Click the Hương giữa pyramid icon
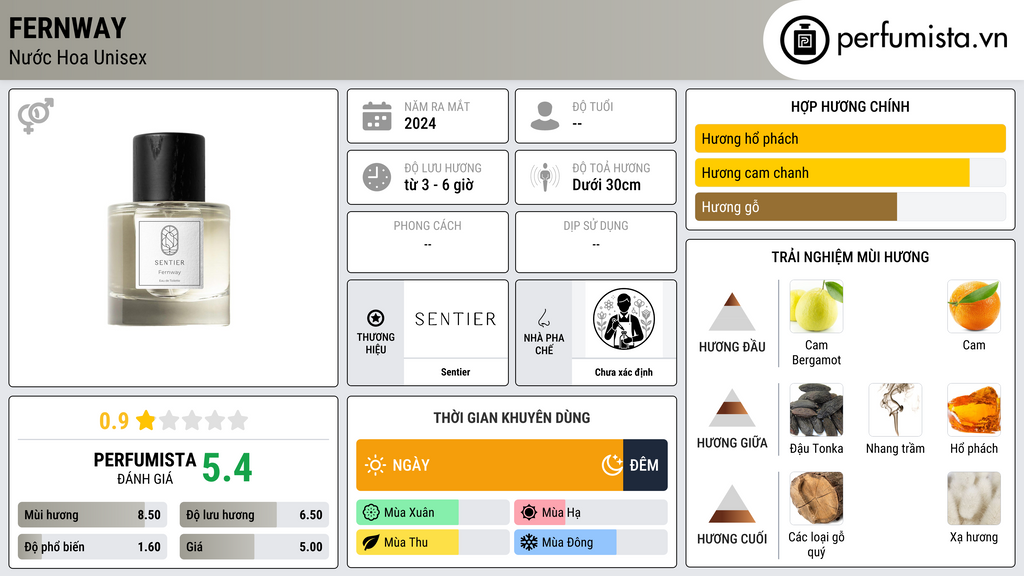 (732, 408)
